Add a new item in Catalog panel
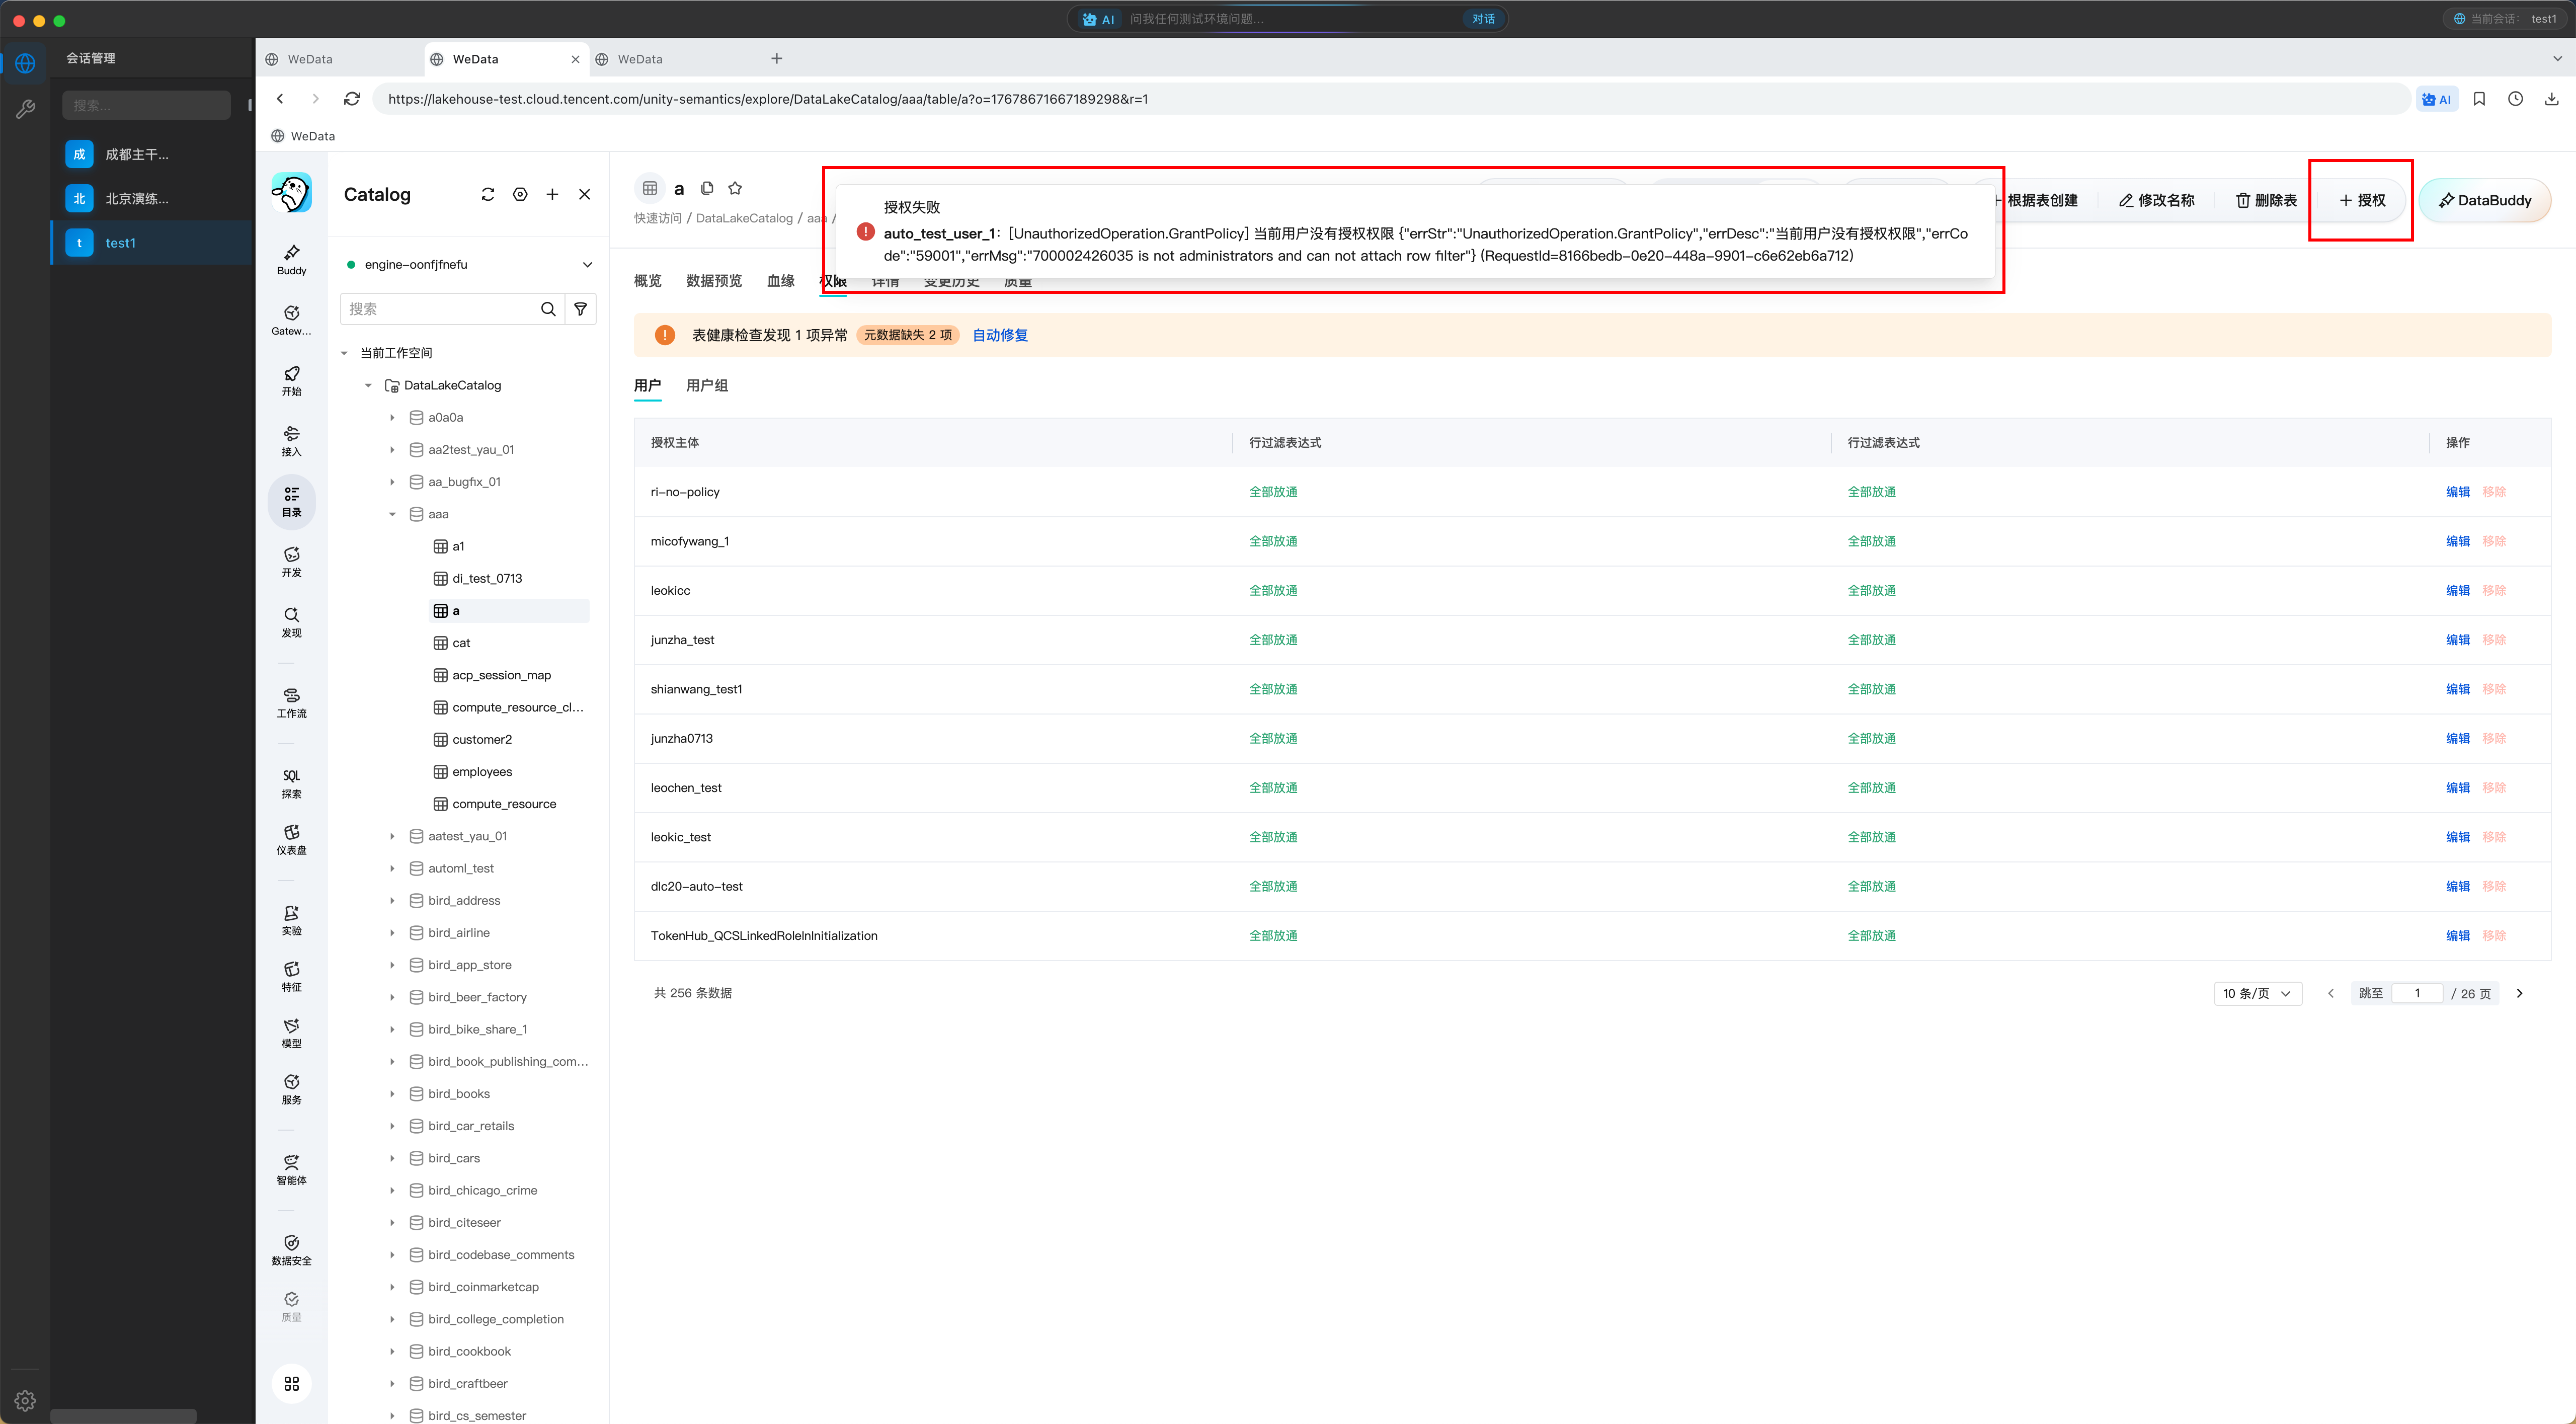The image size is (2576, 1424). [x=552, y=194]
